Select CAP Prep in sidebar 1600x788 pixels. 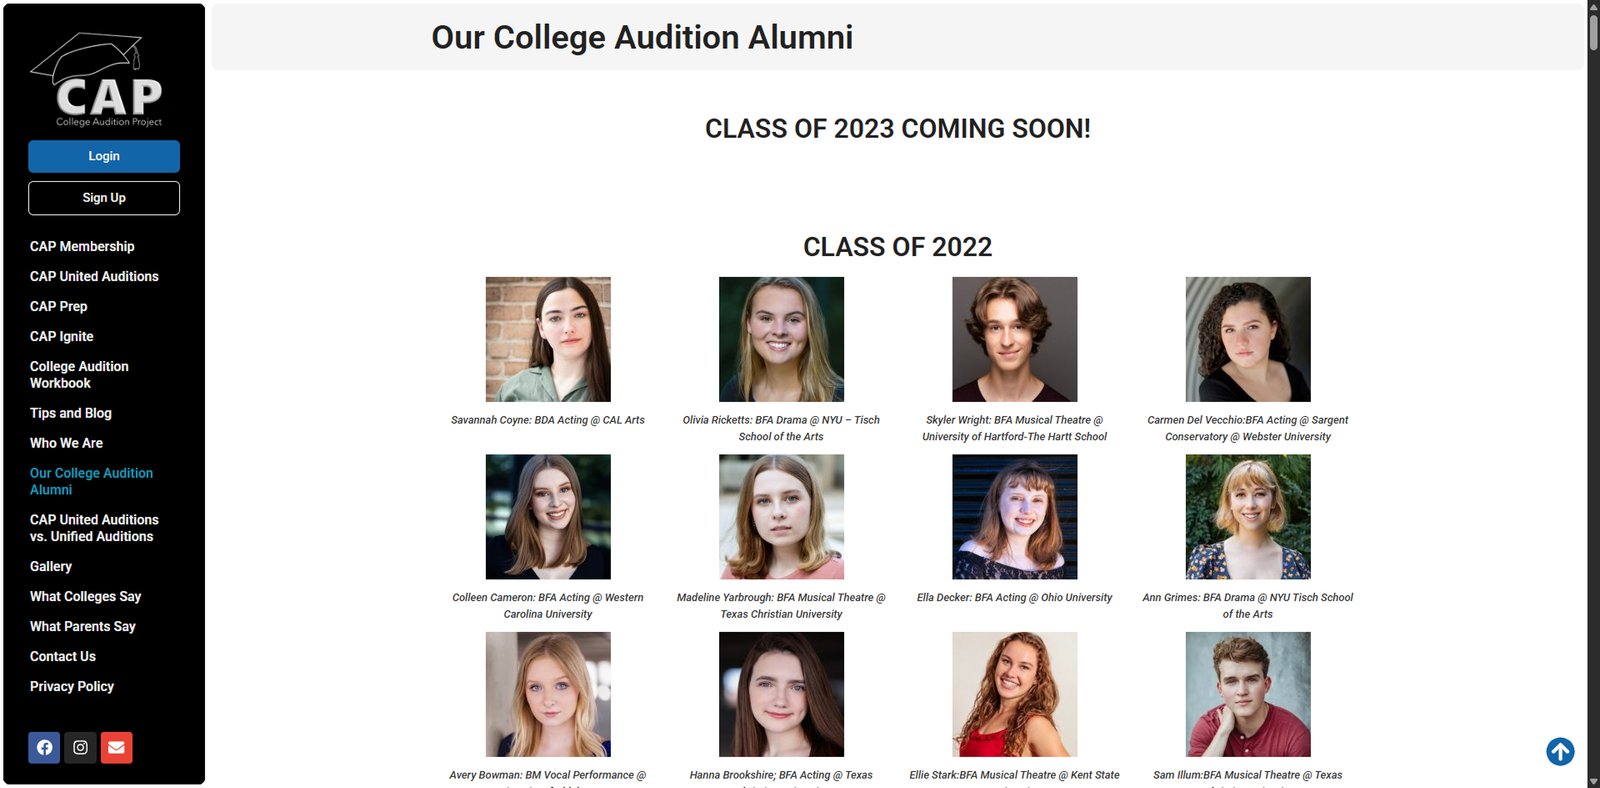(58, 306)
